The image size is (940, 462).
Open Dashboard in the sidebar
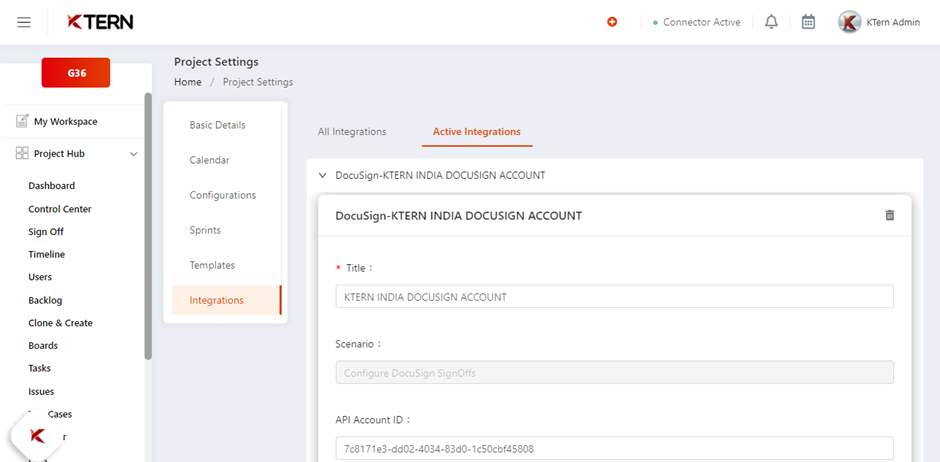(x=52, y=186)
